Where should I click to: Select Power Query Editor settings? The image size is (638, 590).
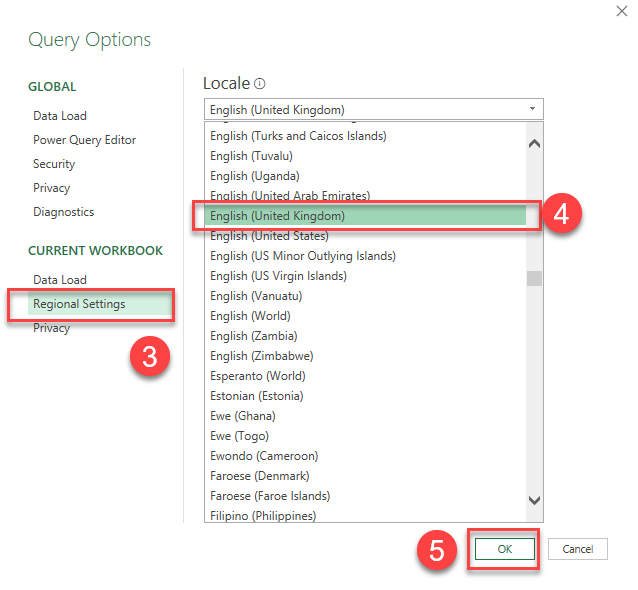point(84,140)
